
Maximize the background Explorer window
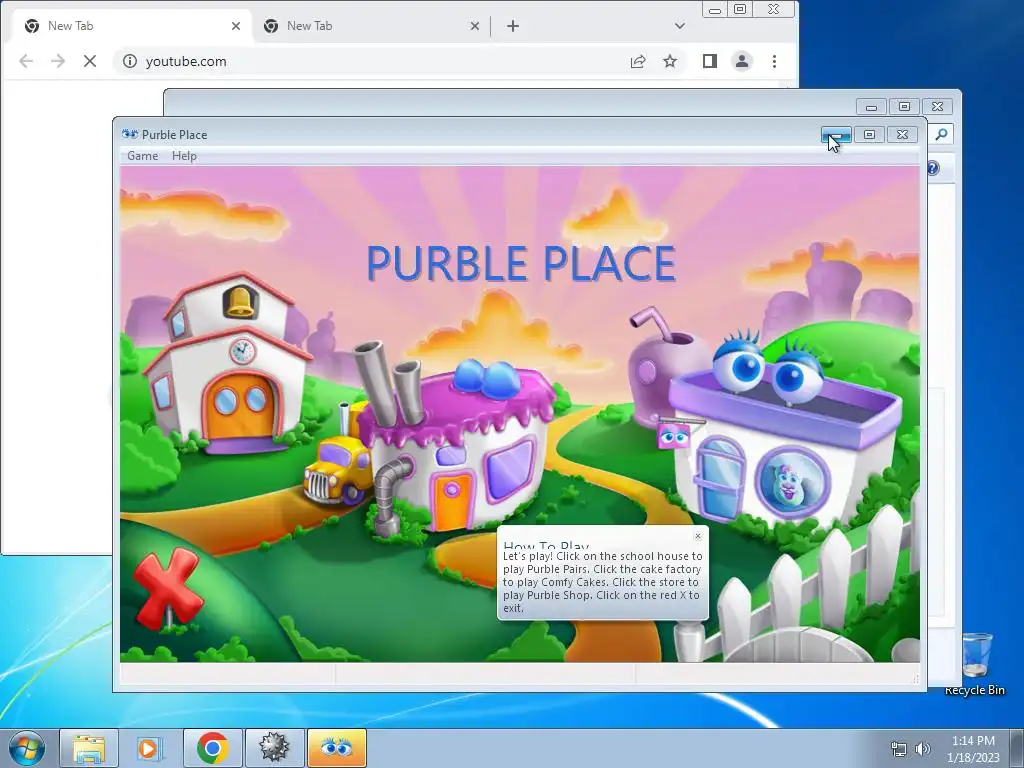[x=904, y=106]
